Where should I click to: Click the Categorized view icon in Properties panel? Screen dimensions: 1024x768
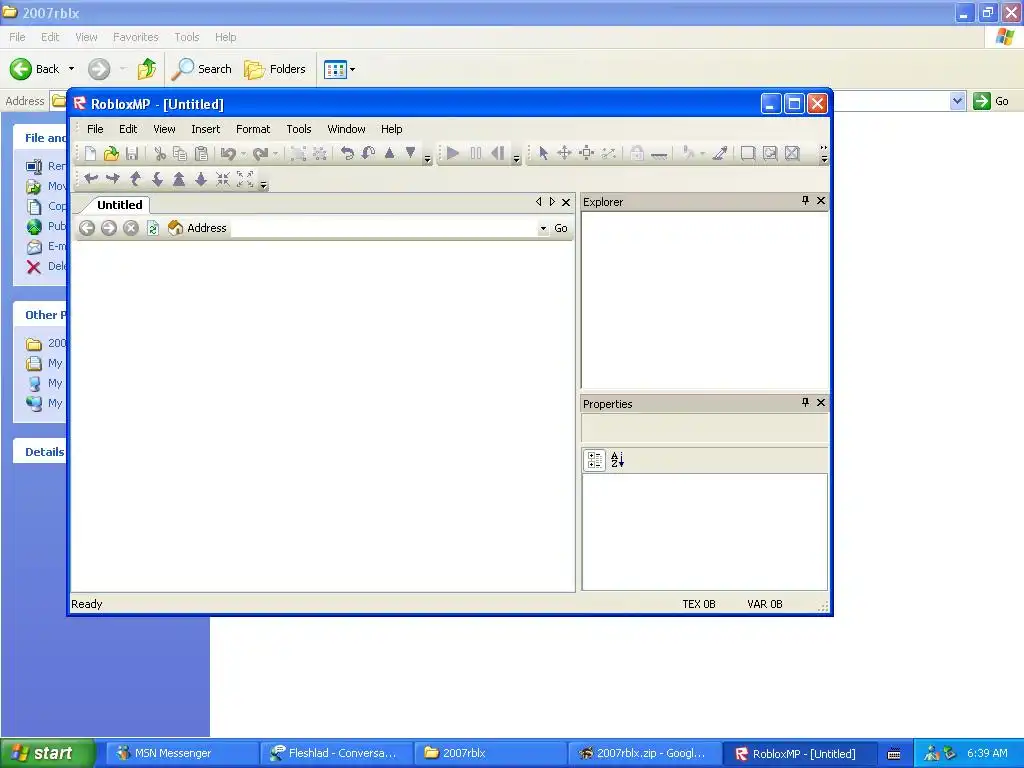tap(595, 460)
